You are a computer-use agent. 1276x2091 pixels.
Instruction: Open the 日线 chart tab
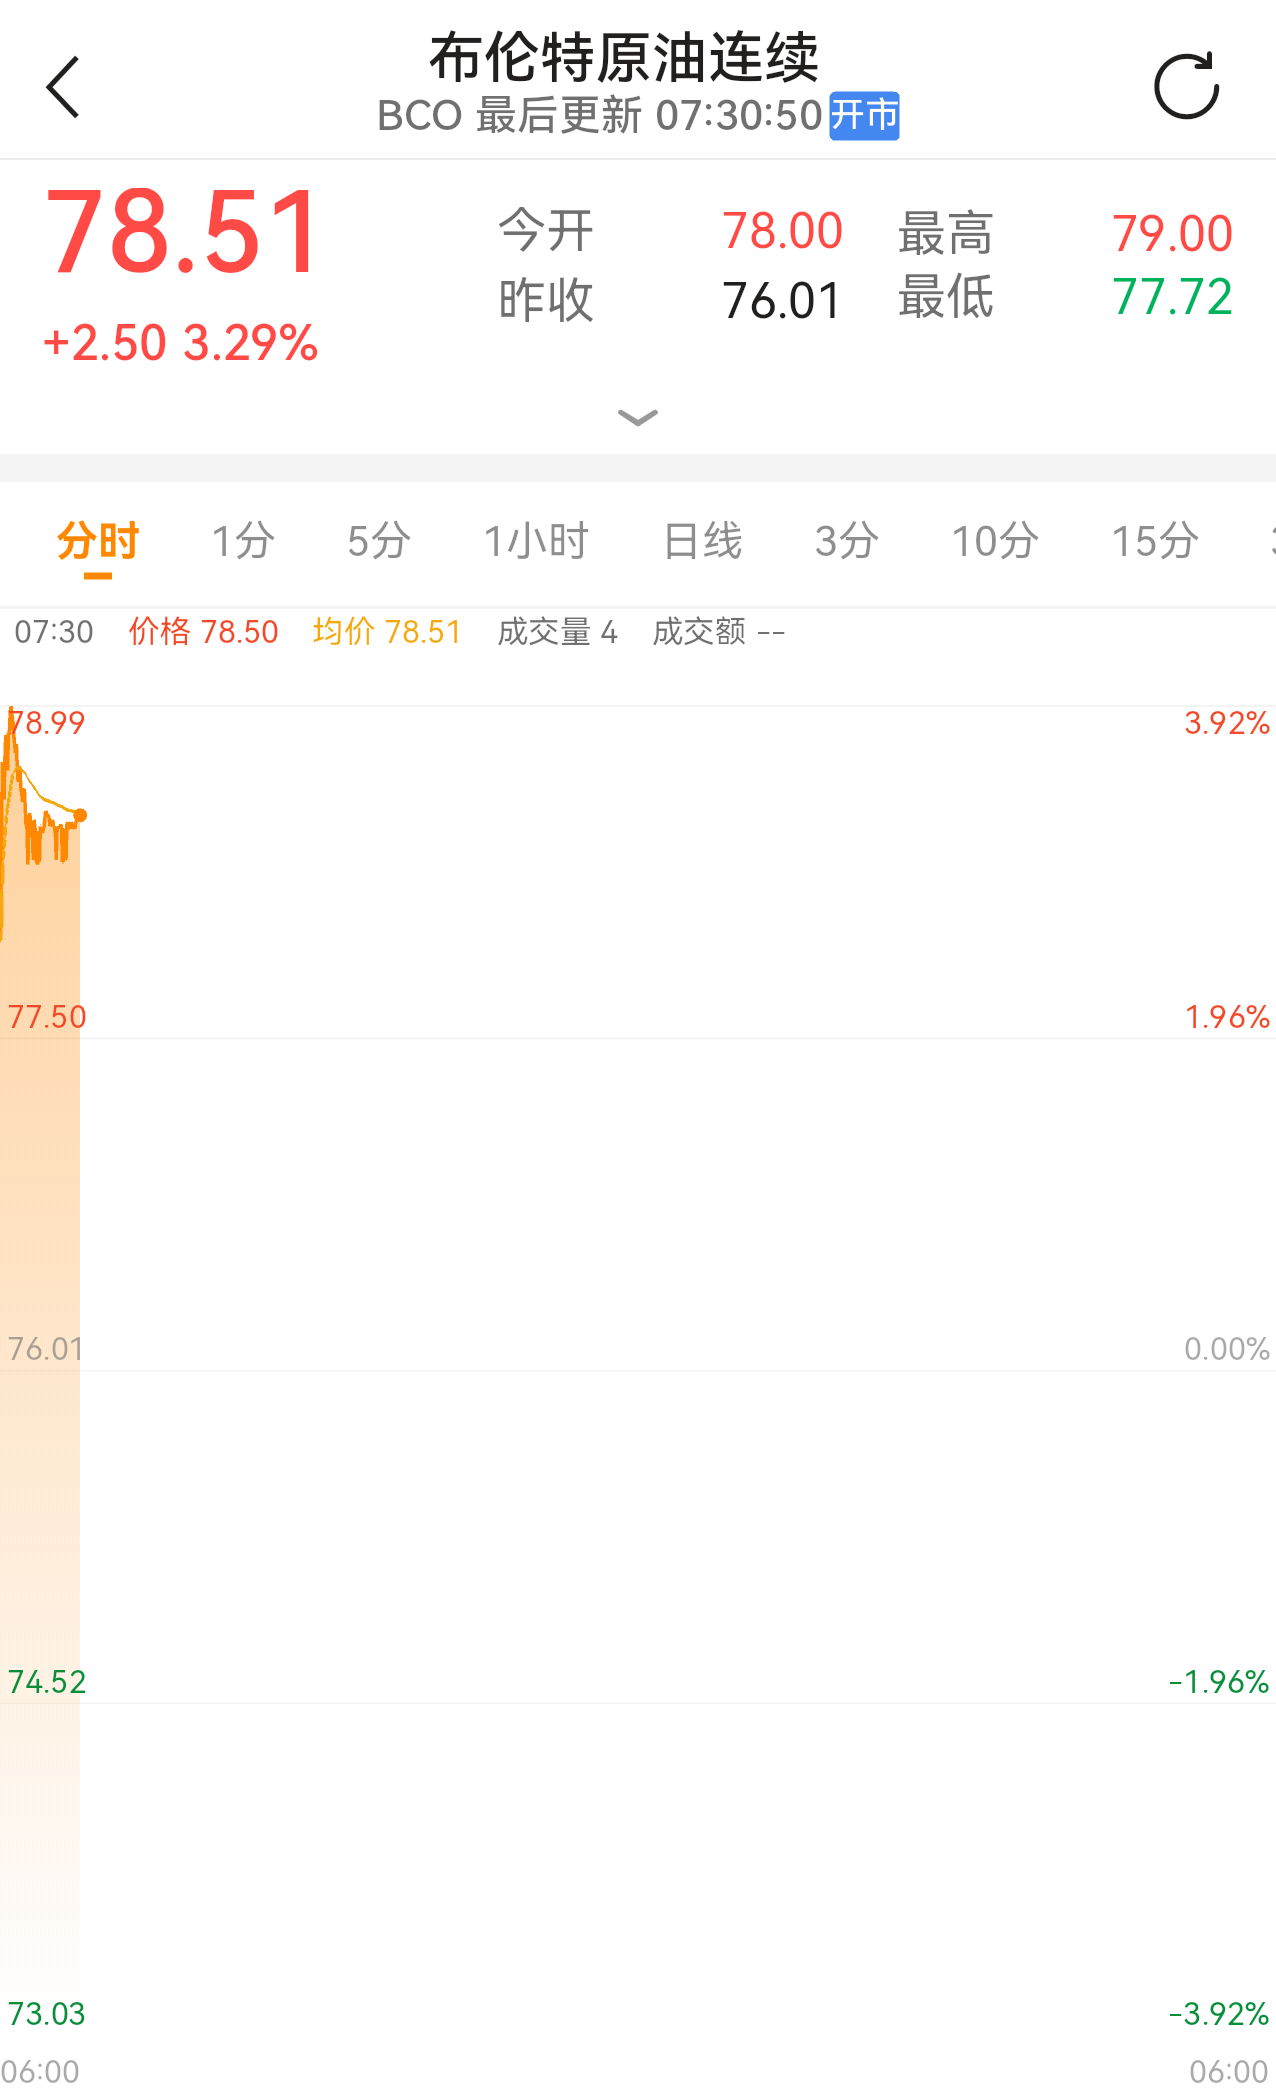click(702, 541)
